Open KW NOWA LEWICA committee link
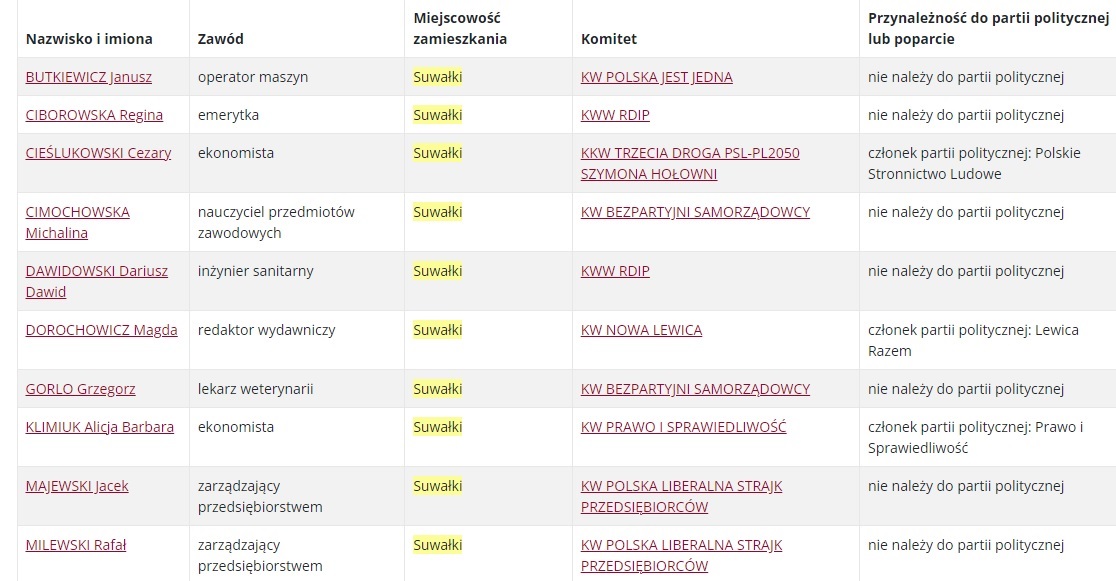The image size is (1116, 581). pos(641,330)
